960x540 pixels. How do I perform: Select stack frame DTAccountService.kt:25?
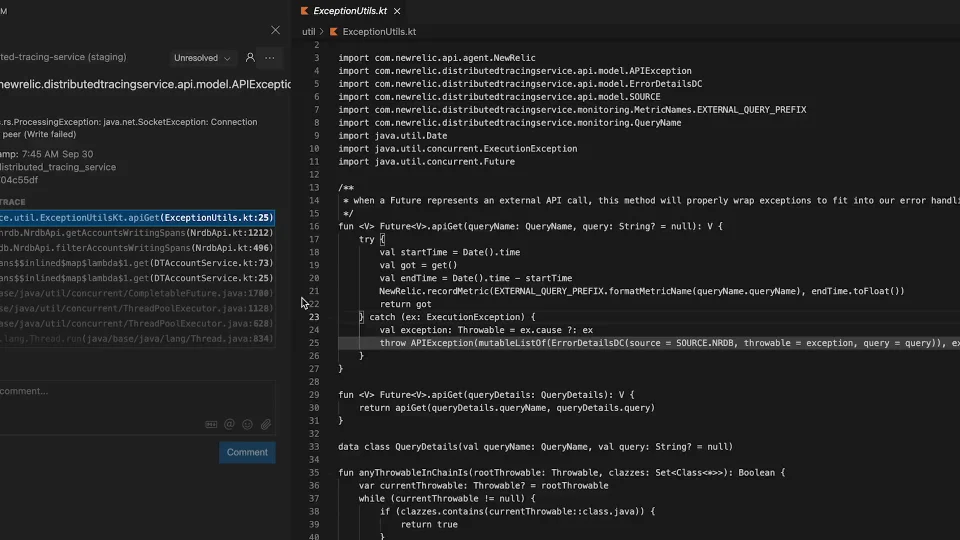click(137, 278)
